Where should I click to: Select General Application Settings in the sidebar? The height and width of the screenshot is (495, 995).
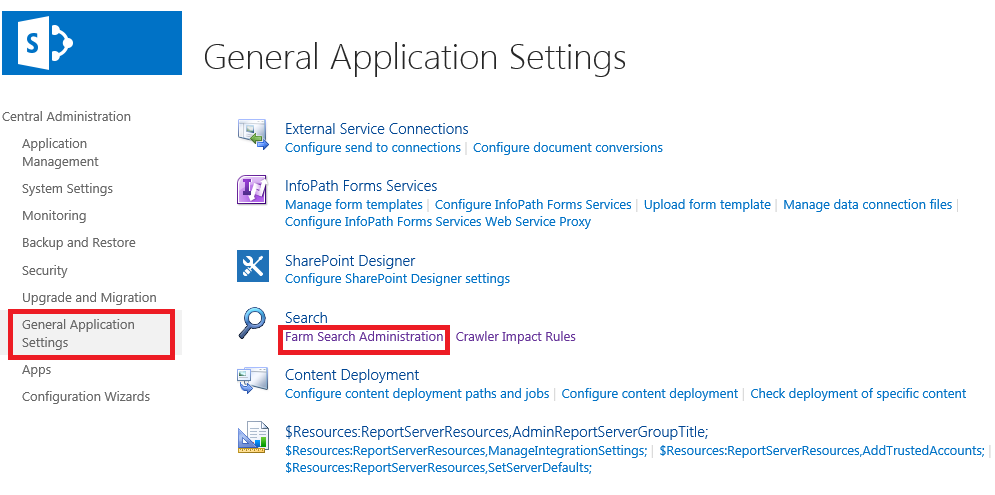point(78,333)
